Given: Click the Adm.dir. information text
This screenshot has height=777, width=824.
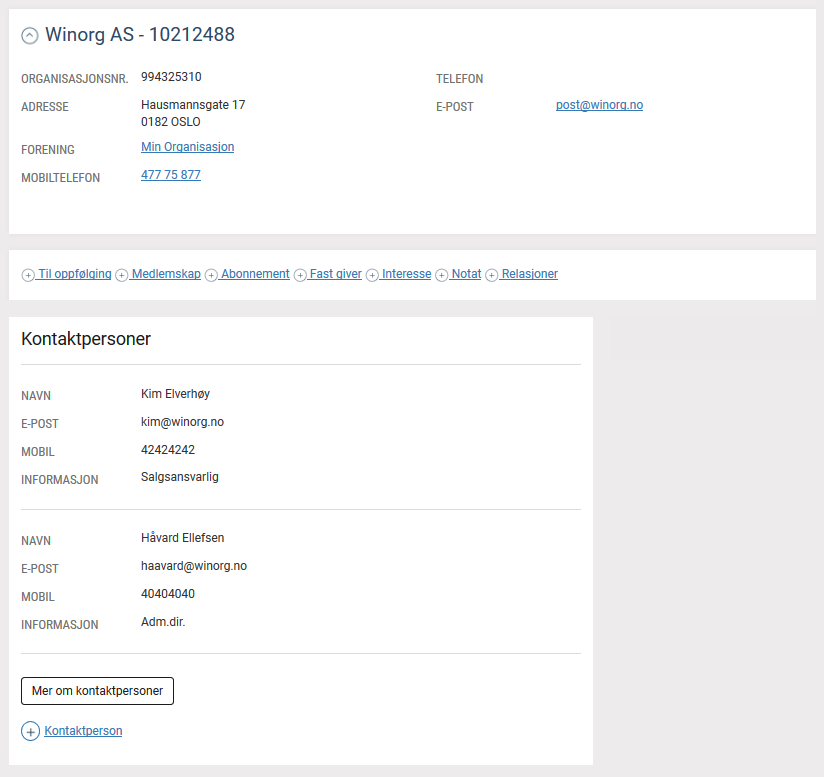Looking at the screenshot, I should pyautogui.click(x=163, y=622).
